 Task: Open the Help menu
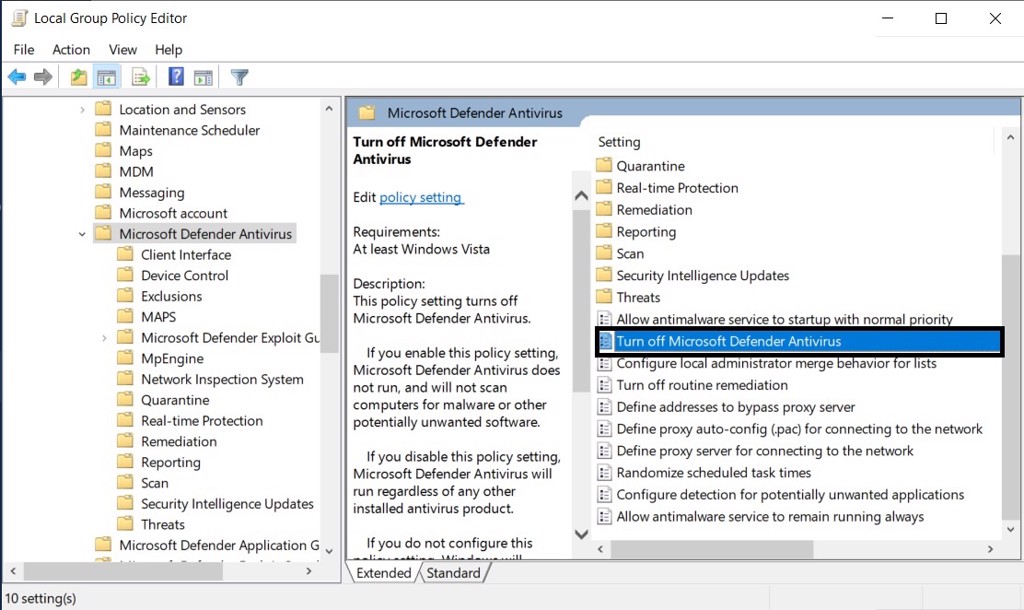[168, 50]
